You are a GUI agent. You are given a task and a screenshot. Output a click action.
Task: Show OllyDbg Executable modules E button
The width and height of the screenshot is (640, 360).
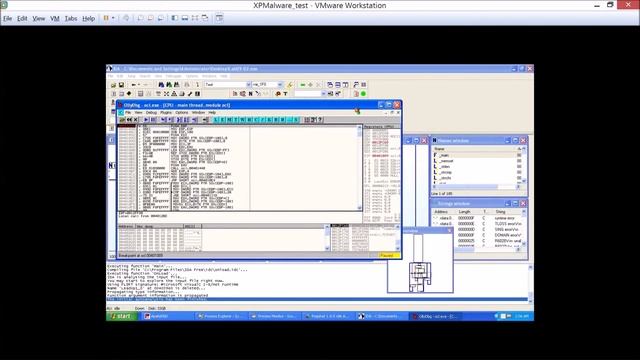222,120
